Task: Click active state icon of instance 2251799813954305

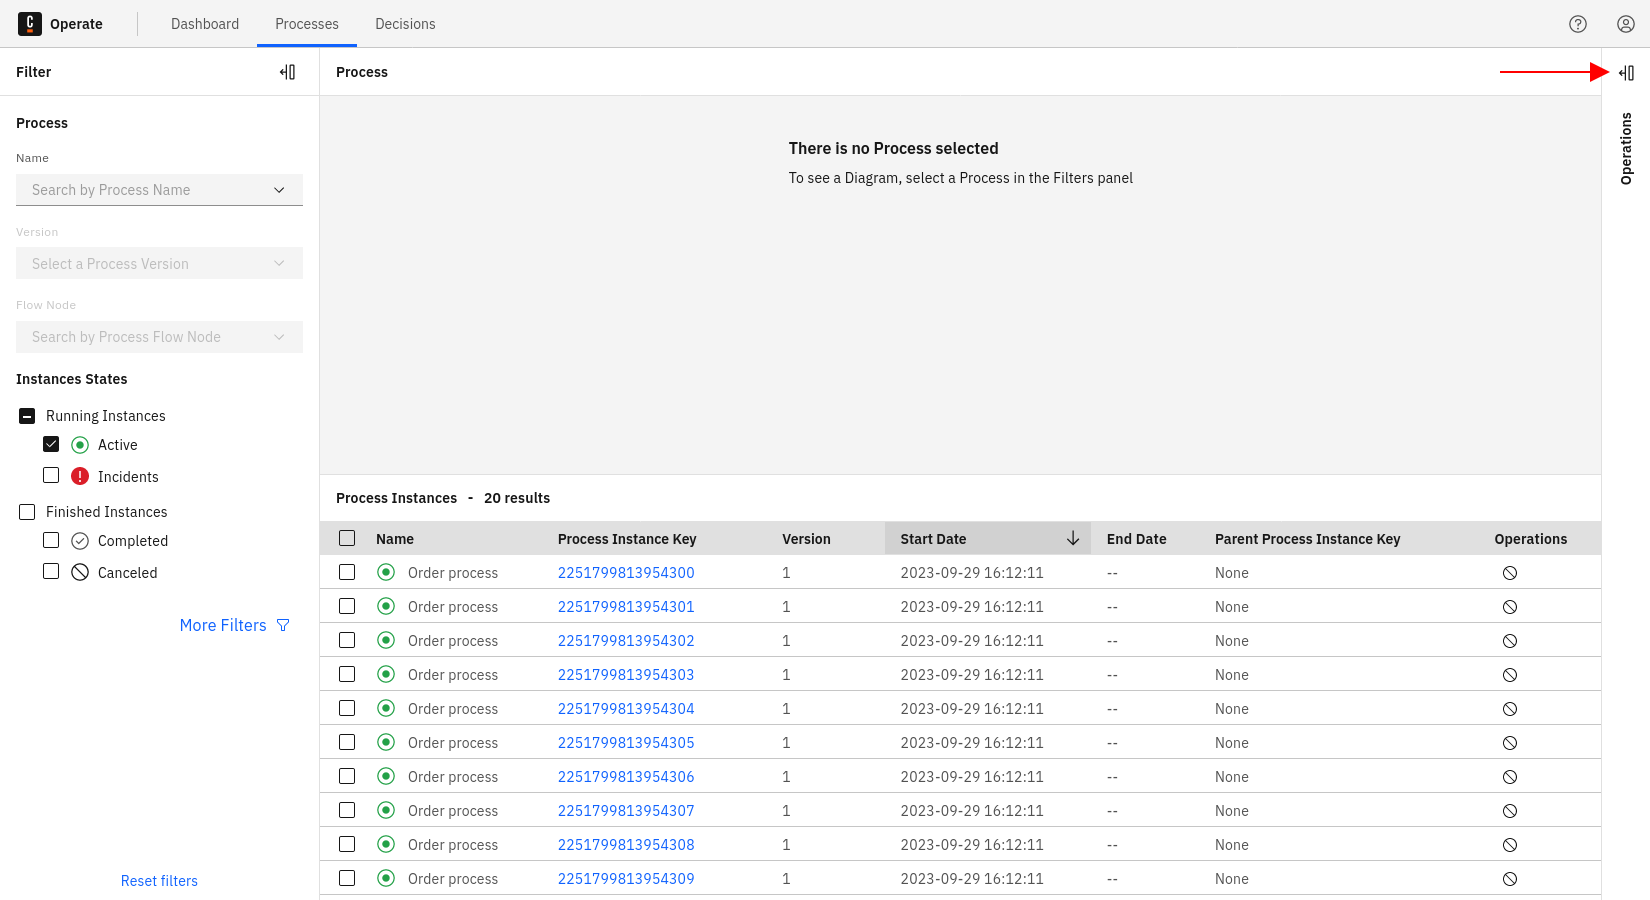Action: tap(386, 742)
